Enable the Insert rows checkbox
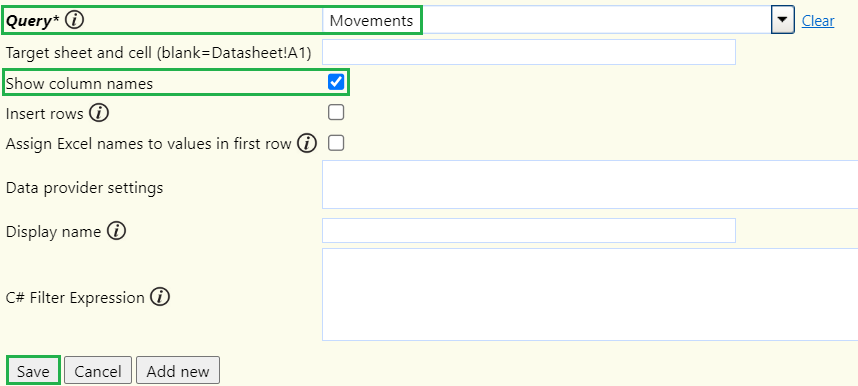The height and width of the screenshot is (386, 858). pos(335,113)
